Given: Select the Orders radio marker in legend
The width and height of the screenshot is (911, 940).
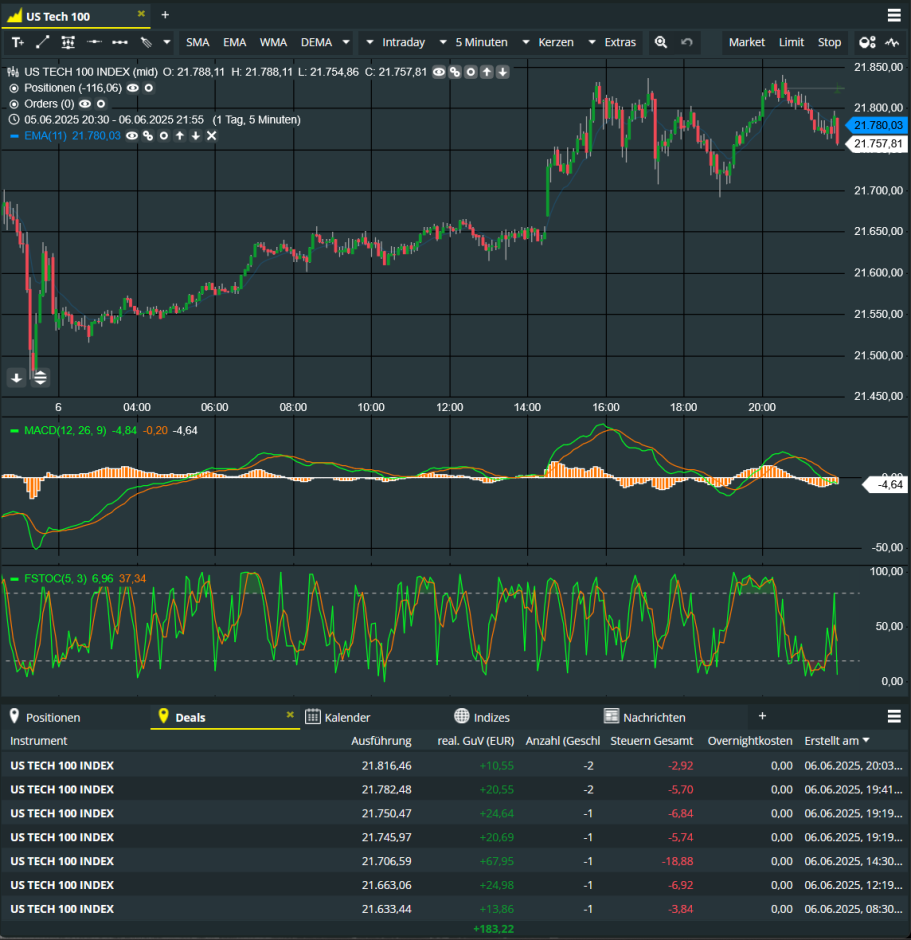Looking at the screenshot, I should pos(14,104).
